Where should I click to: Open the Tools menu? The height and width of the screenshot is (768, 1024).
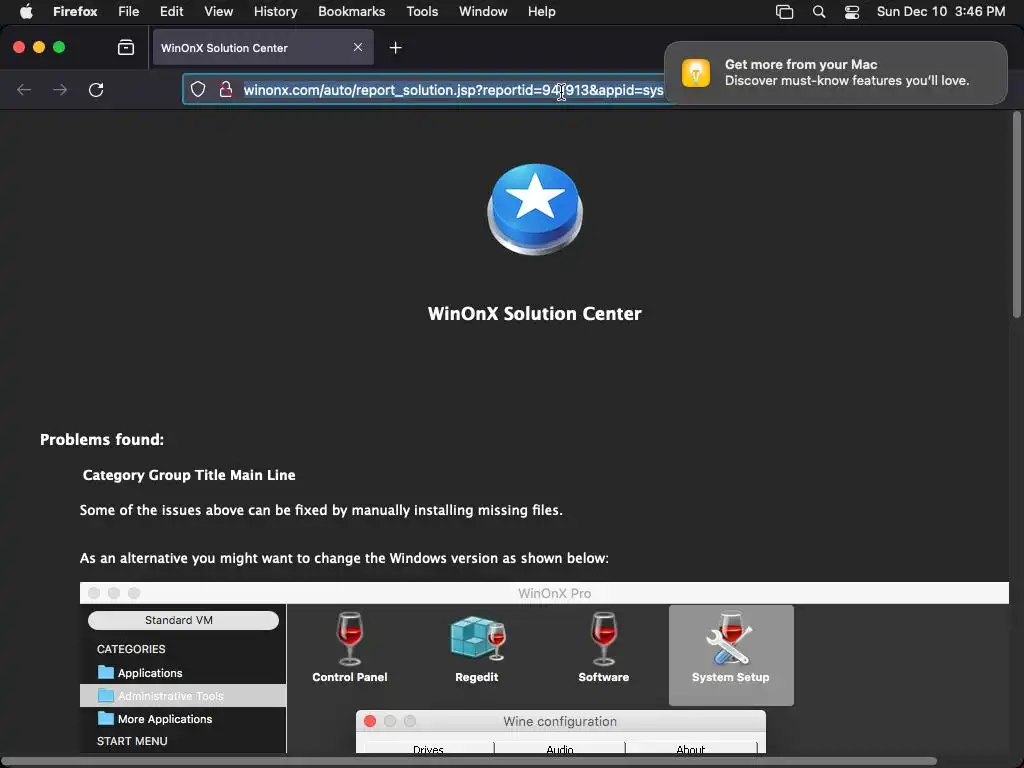422,11
